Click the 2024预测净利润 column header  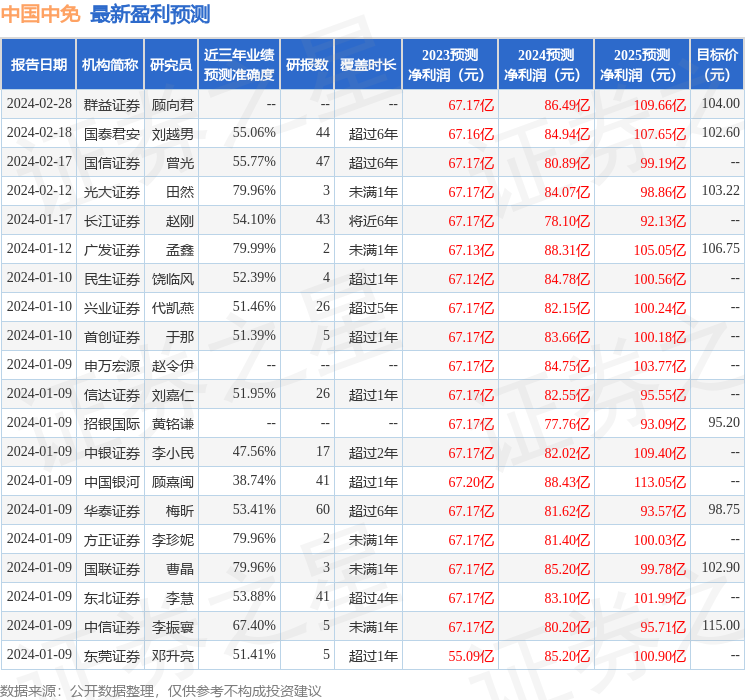point(546,65)
